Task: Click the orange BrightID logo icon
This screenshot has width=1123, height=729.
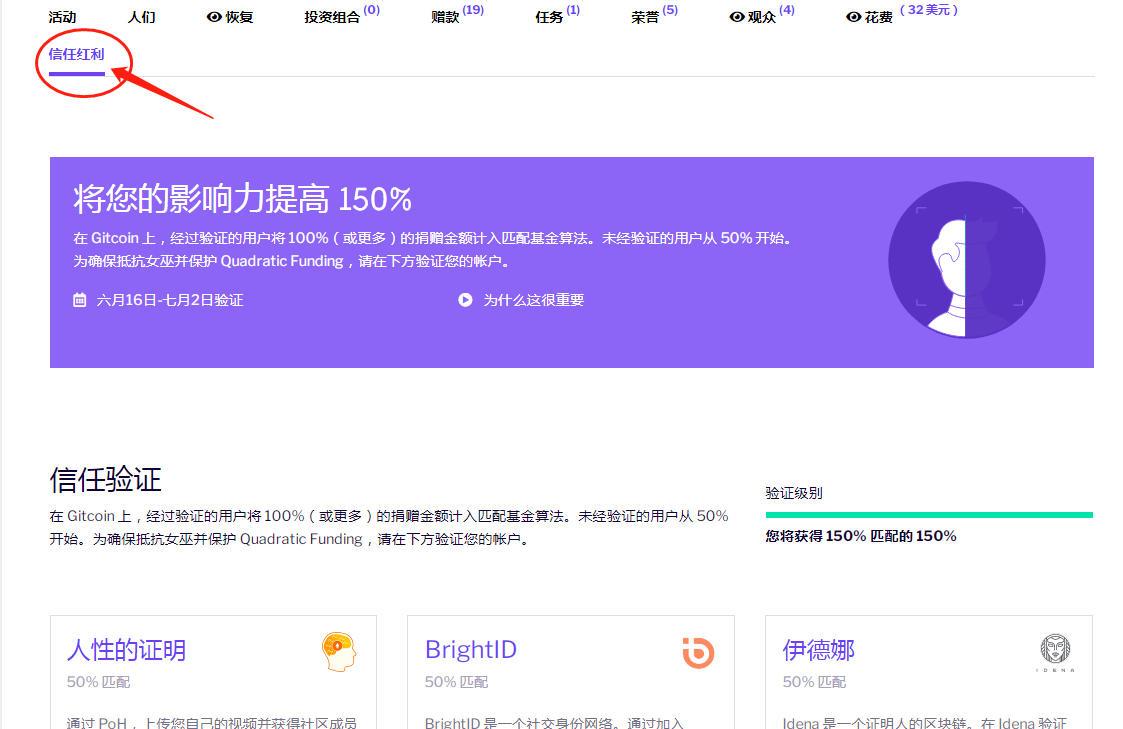Action: [698, 652]
